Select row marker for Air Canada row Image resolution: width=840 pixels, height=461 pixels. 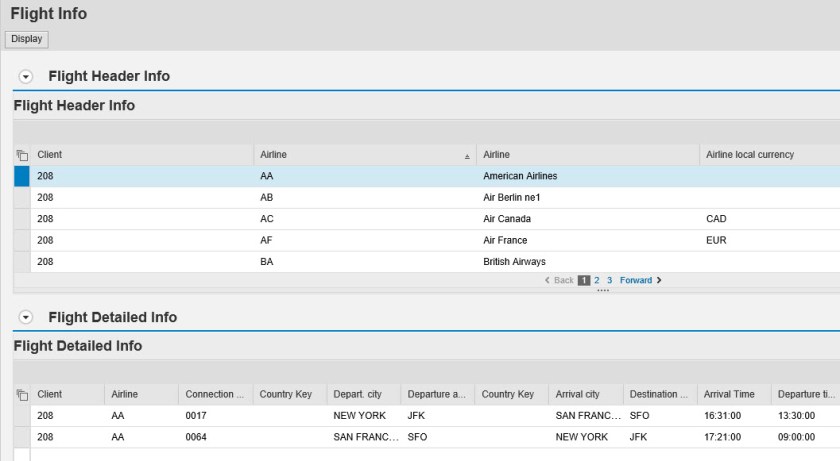pyautogui.click(x=22, y=219)
